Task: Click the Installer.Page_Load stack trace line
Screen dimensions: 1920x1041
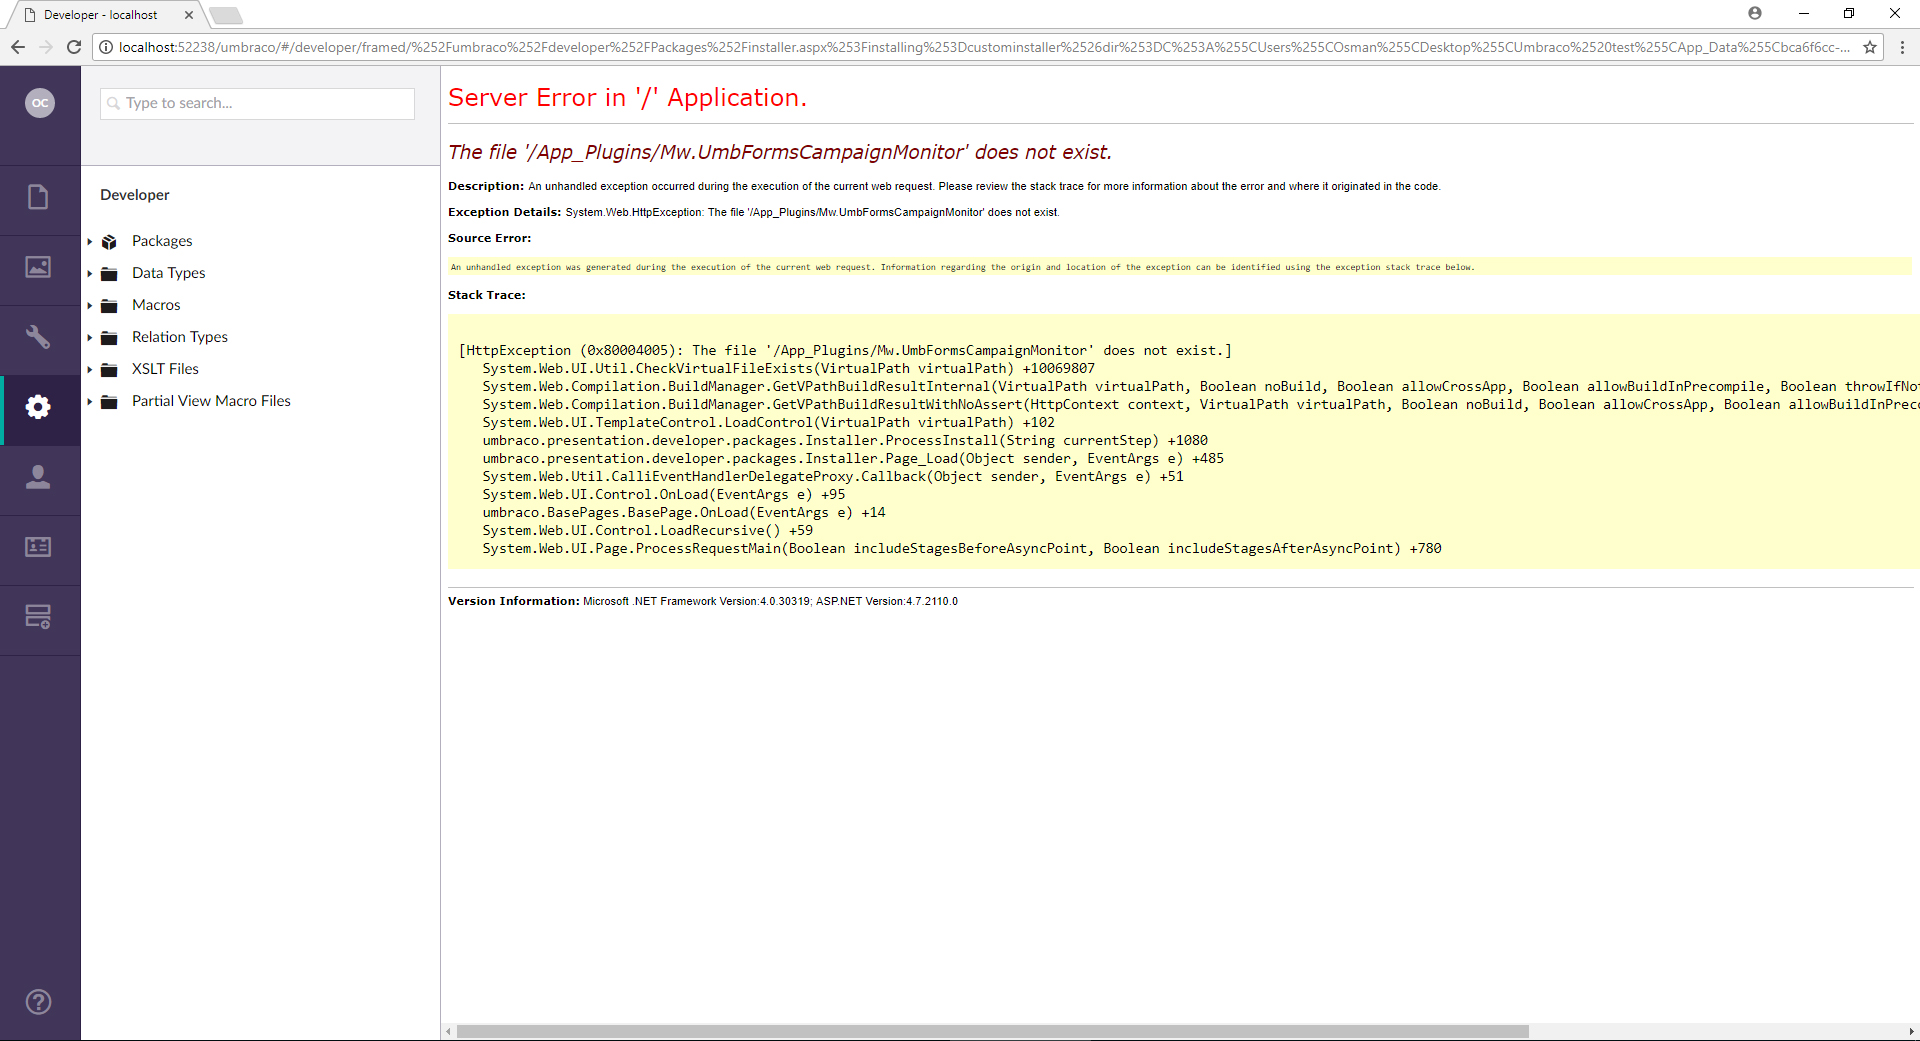Action: [x=853, y=458]
